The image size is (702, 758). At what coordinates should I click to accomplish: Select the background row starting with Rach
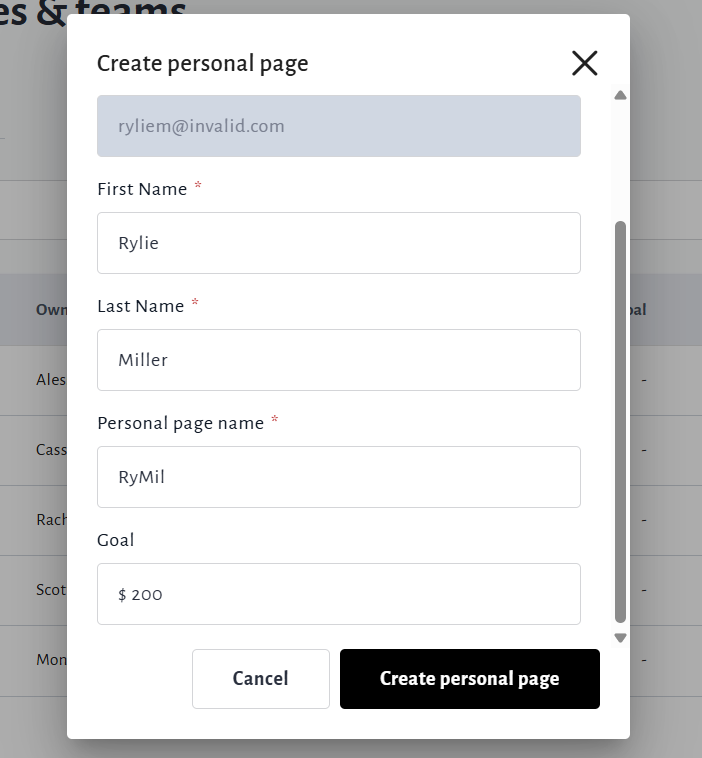pos(50,520)
